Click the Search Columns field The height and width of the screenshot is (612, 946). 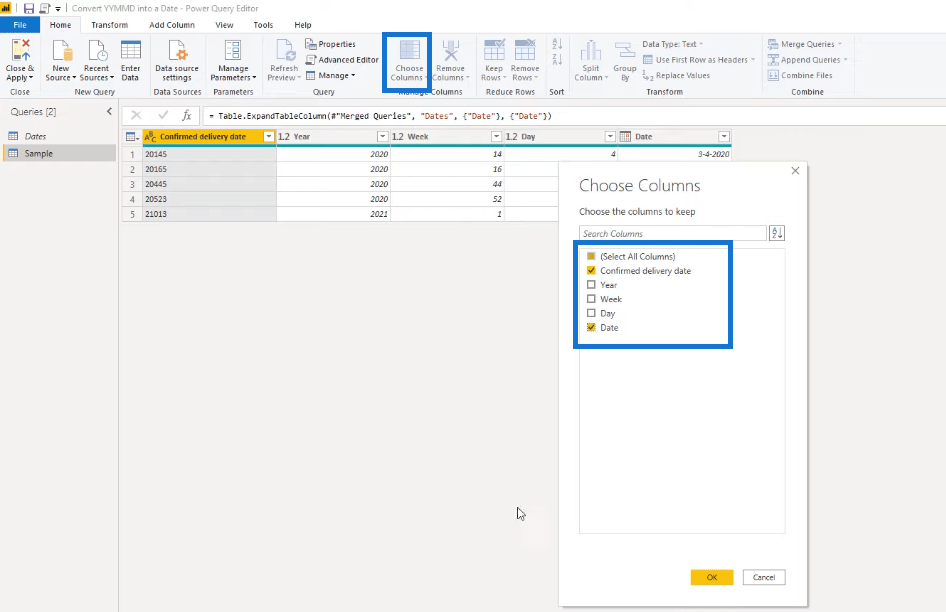pos(673,234)
